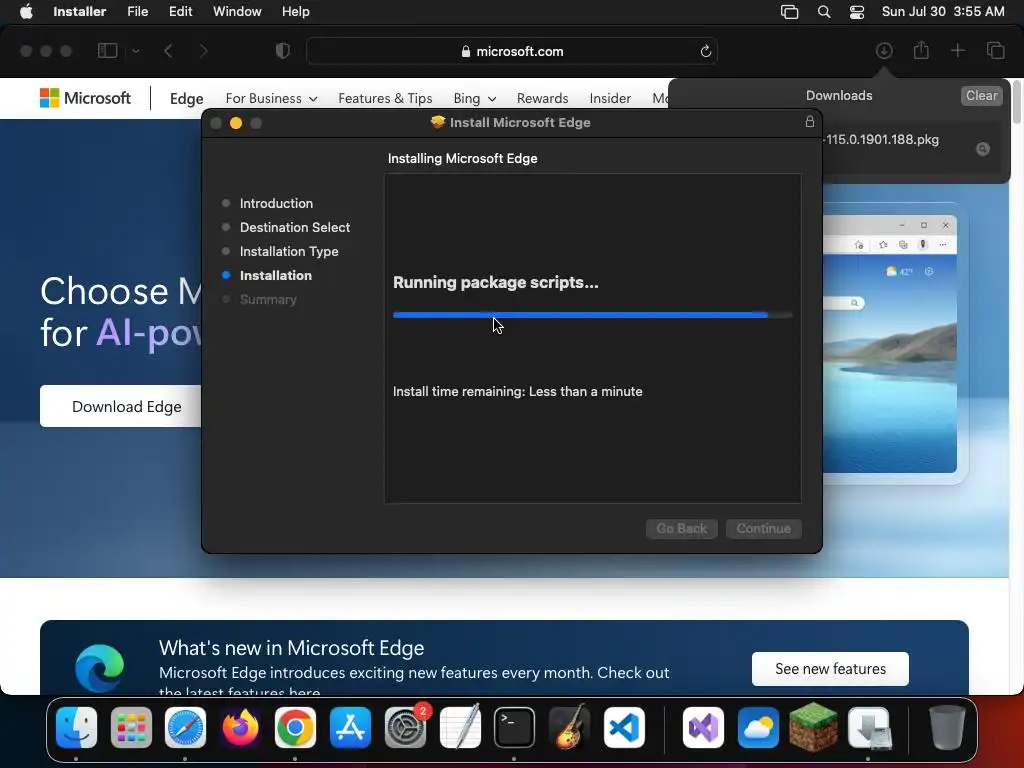The height and width of the screenshot is (768, 1024).
Task: Expand the Bing dropdown on Microsoft page
Action: (475, 99)
